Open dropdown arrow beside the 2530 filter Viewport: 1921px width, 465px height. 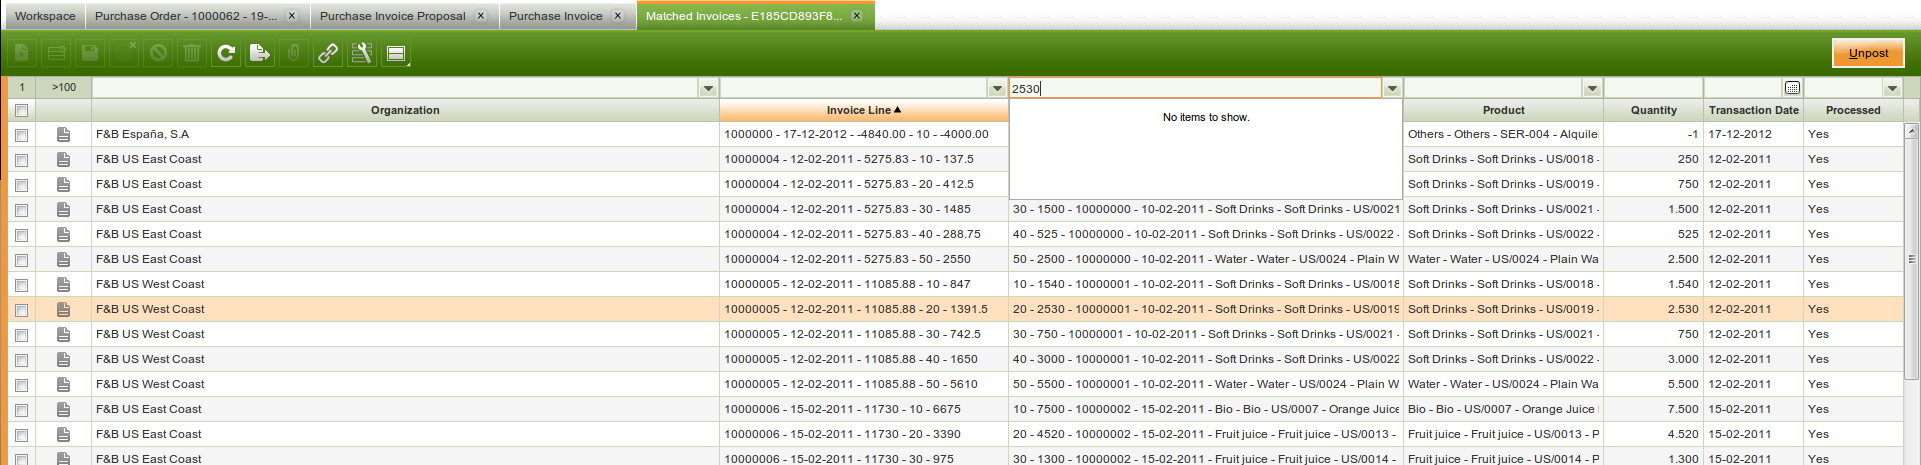click(x=1392, y=88)
